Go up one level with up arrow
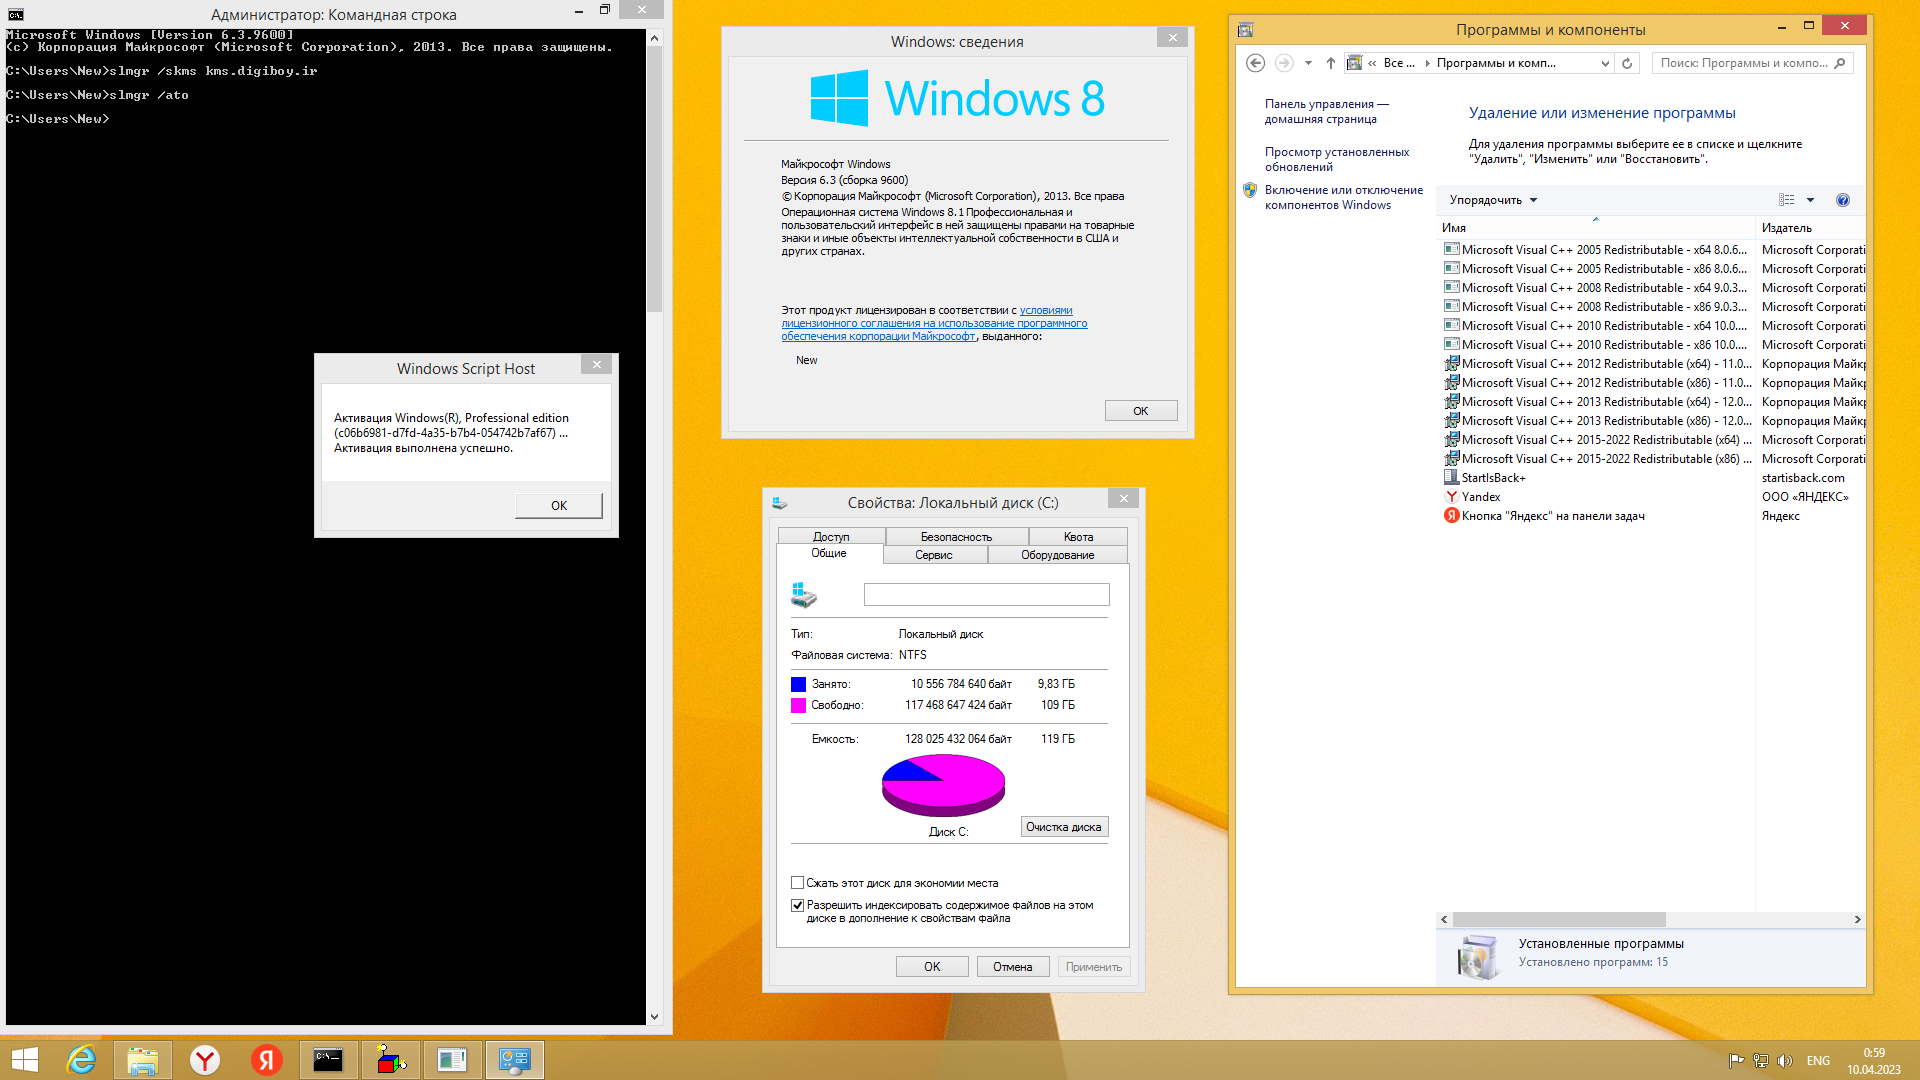 tap(1330, 63)
